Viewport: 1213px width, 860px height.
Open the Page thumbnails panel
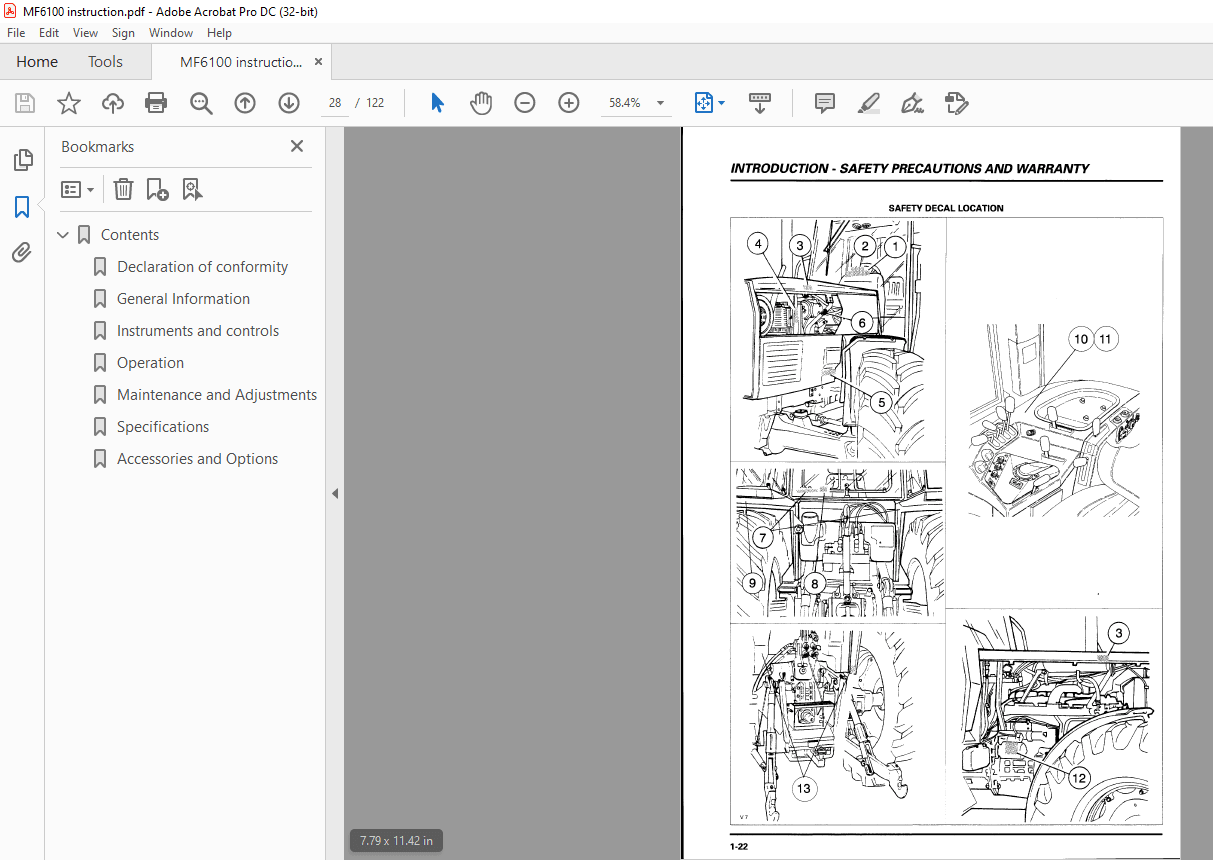click(23, 159)
